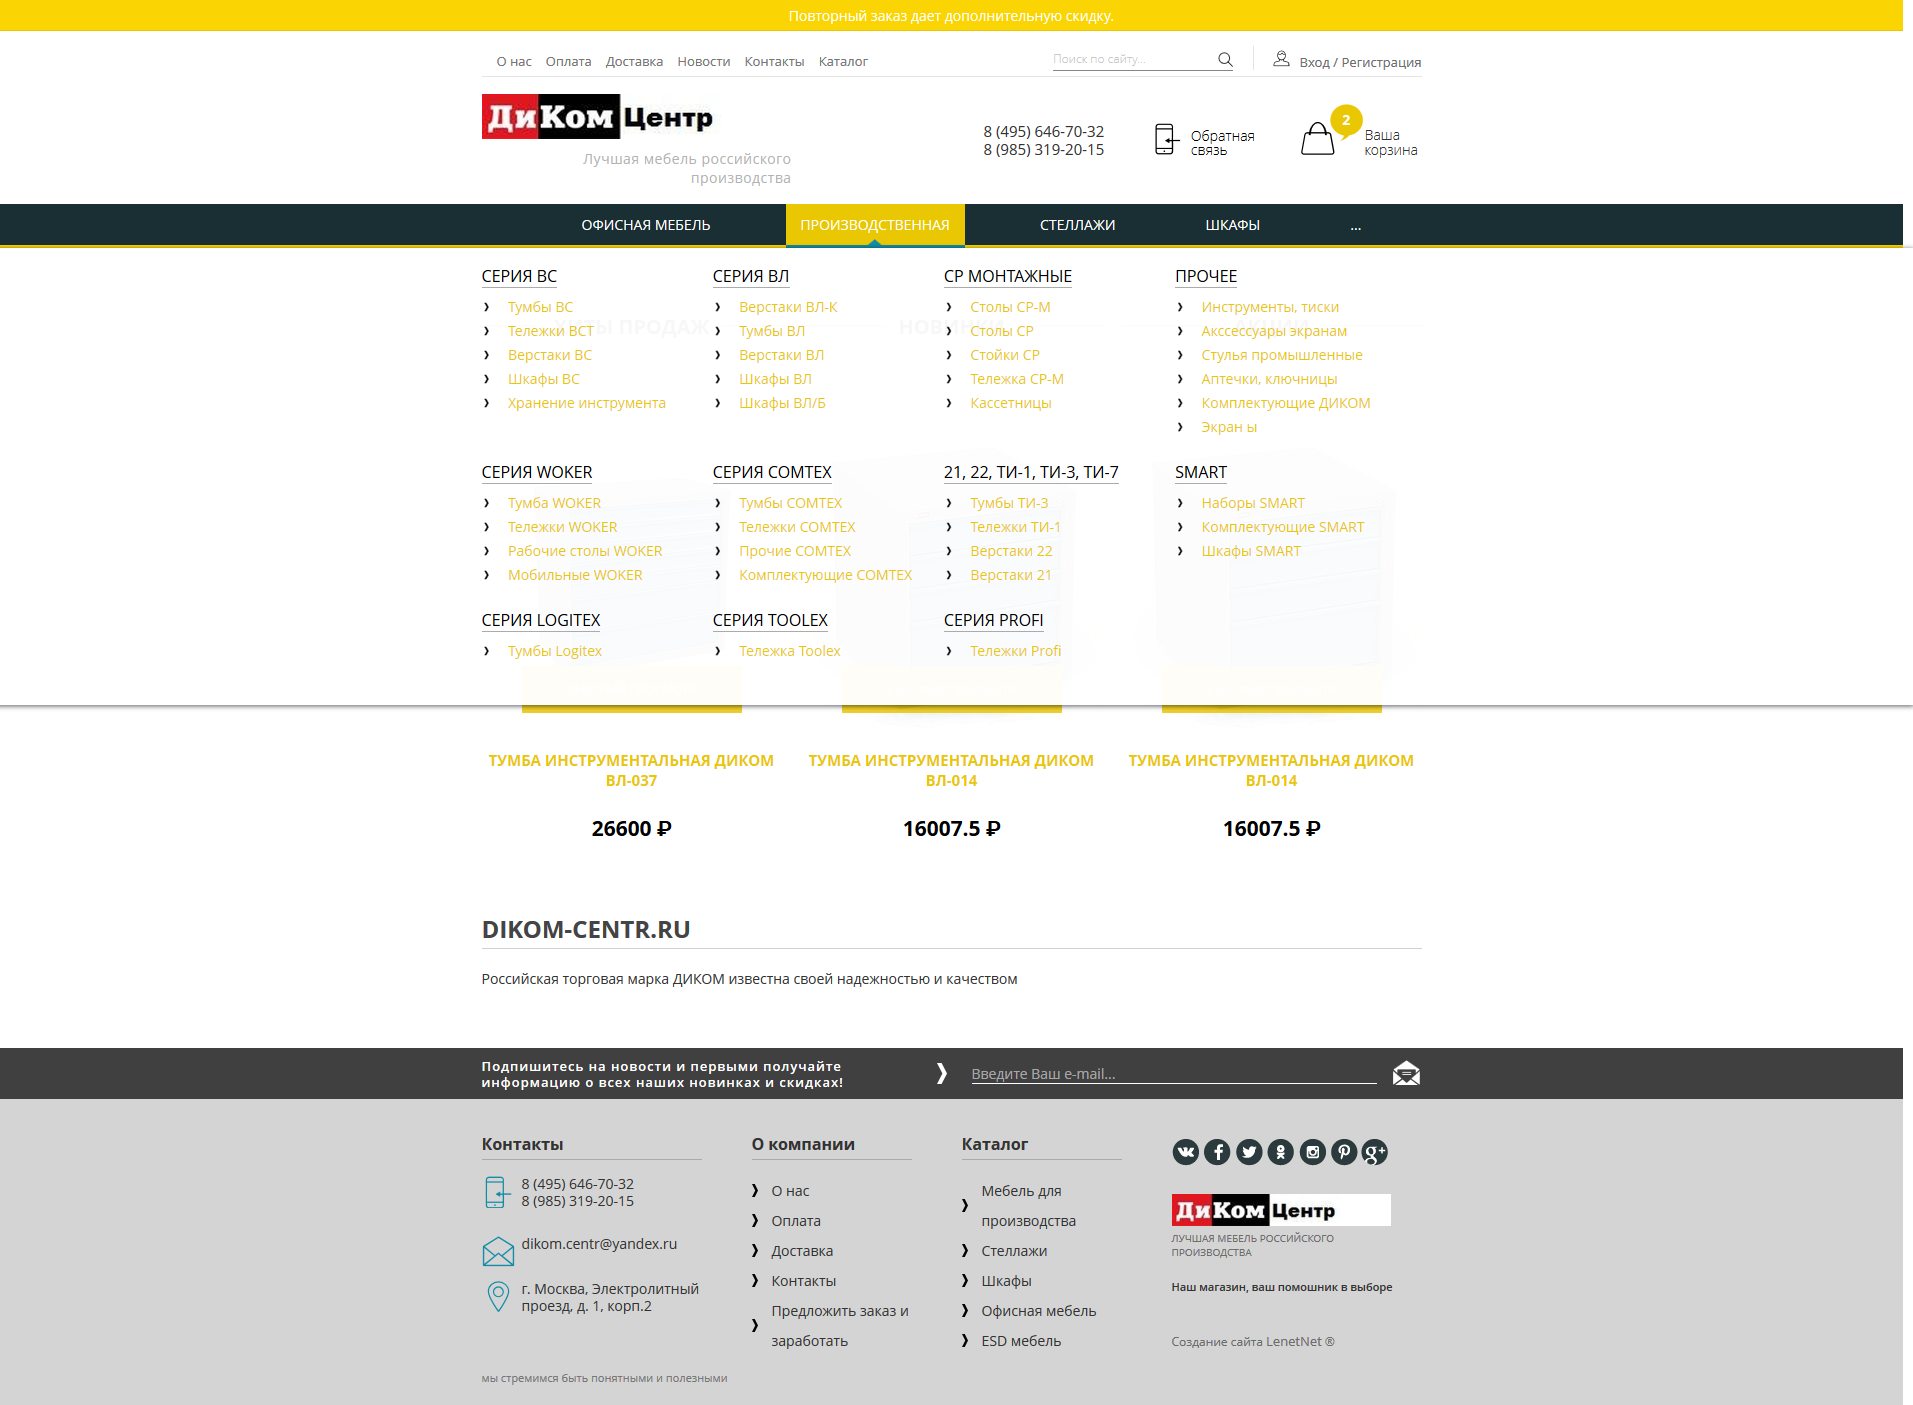Click the footer email envelope icon
This screenshot has height=1405, width=1913.
click(x=498, y=1251)
